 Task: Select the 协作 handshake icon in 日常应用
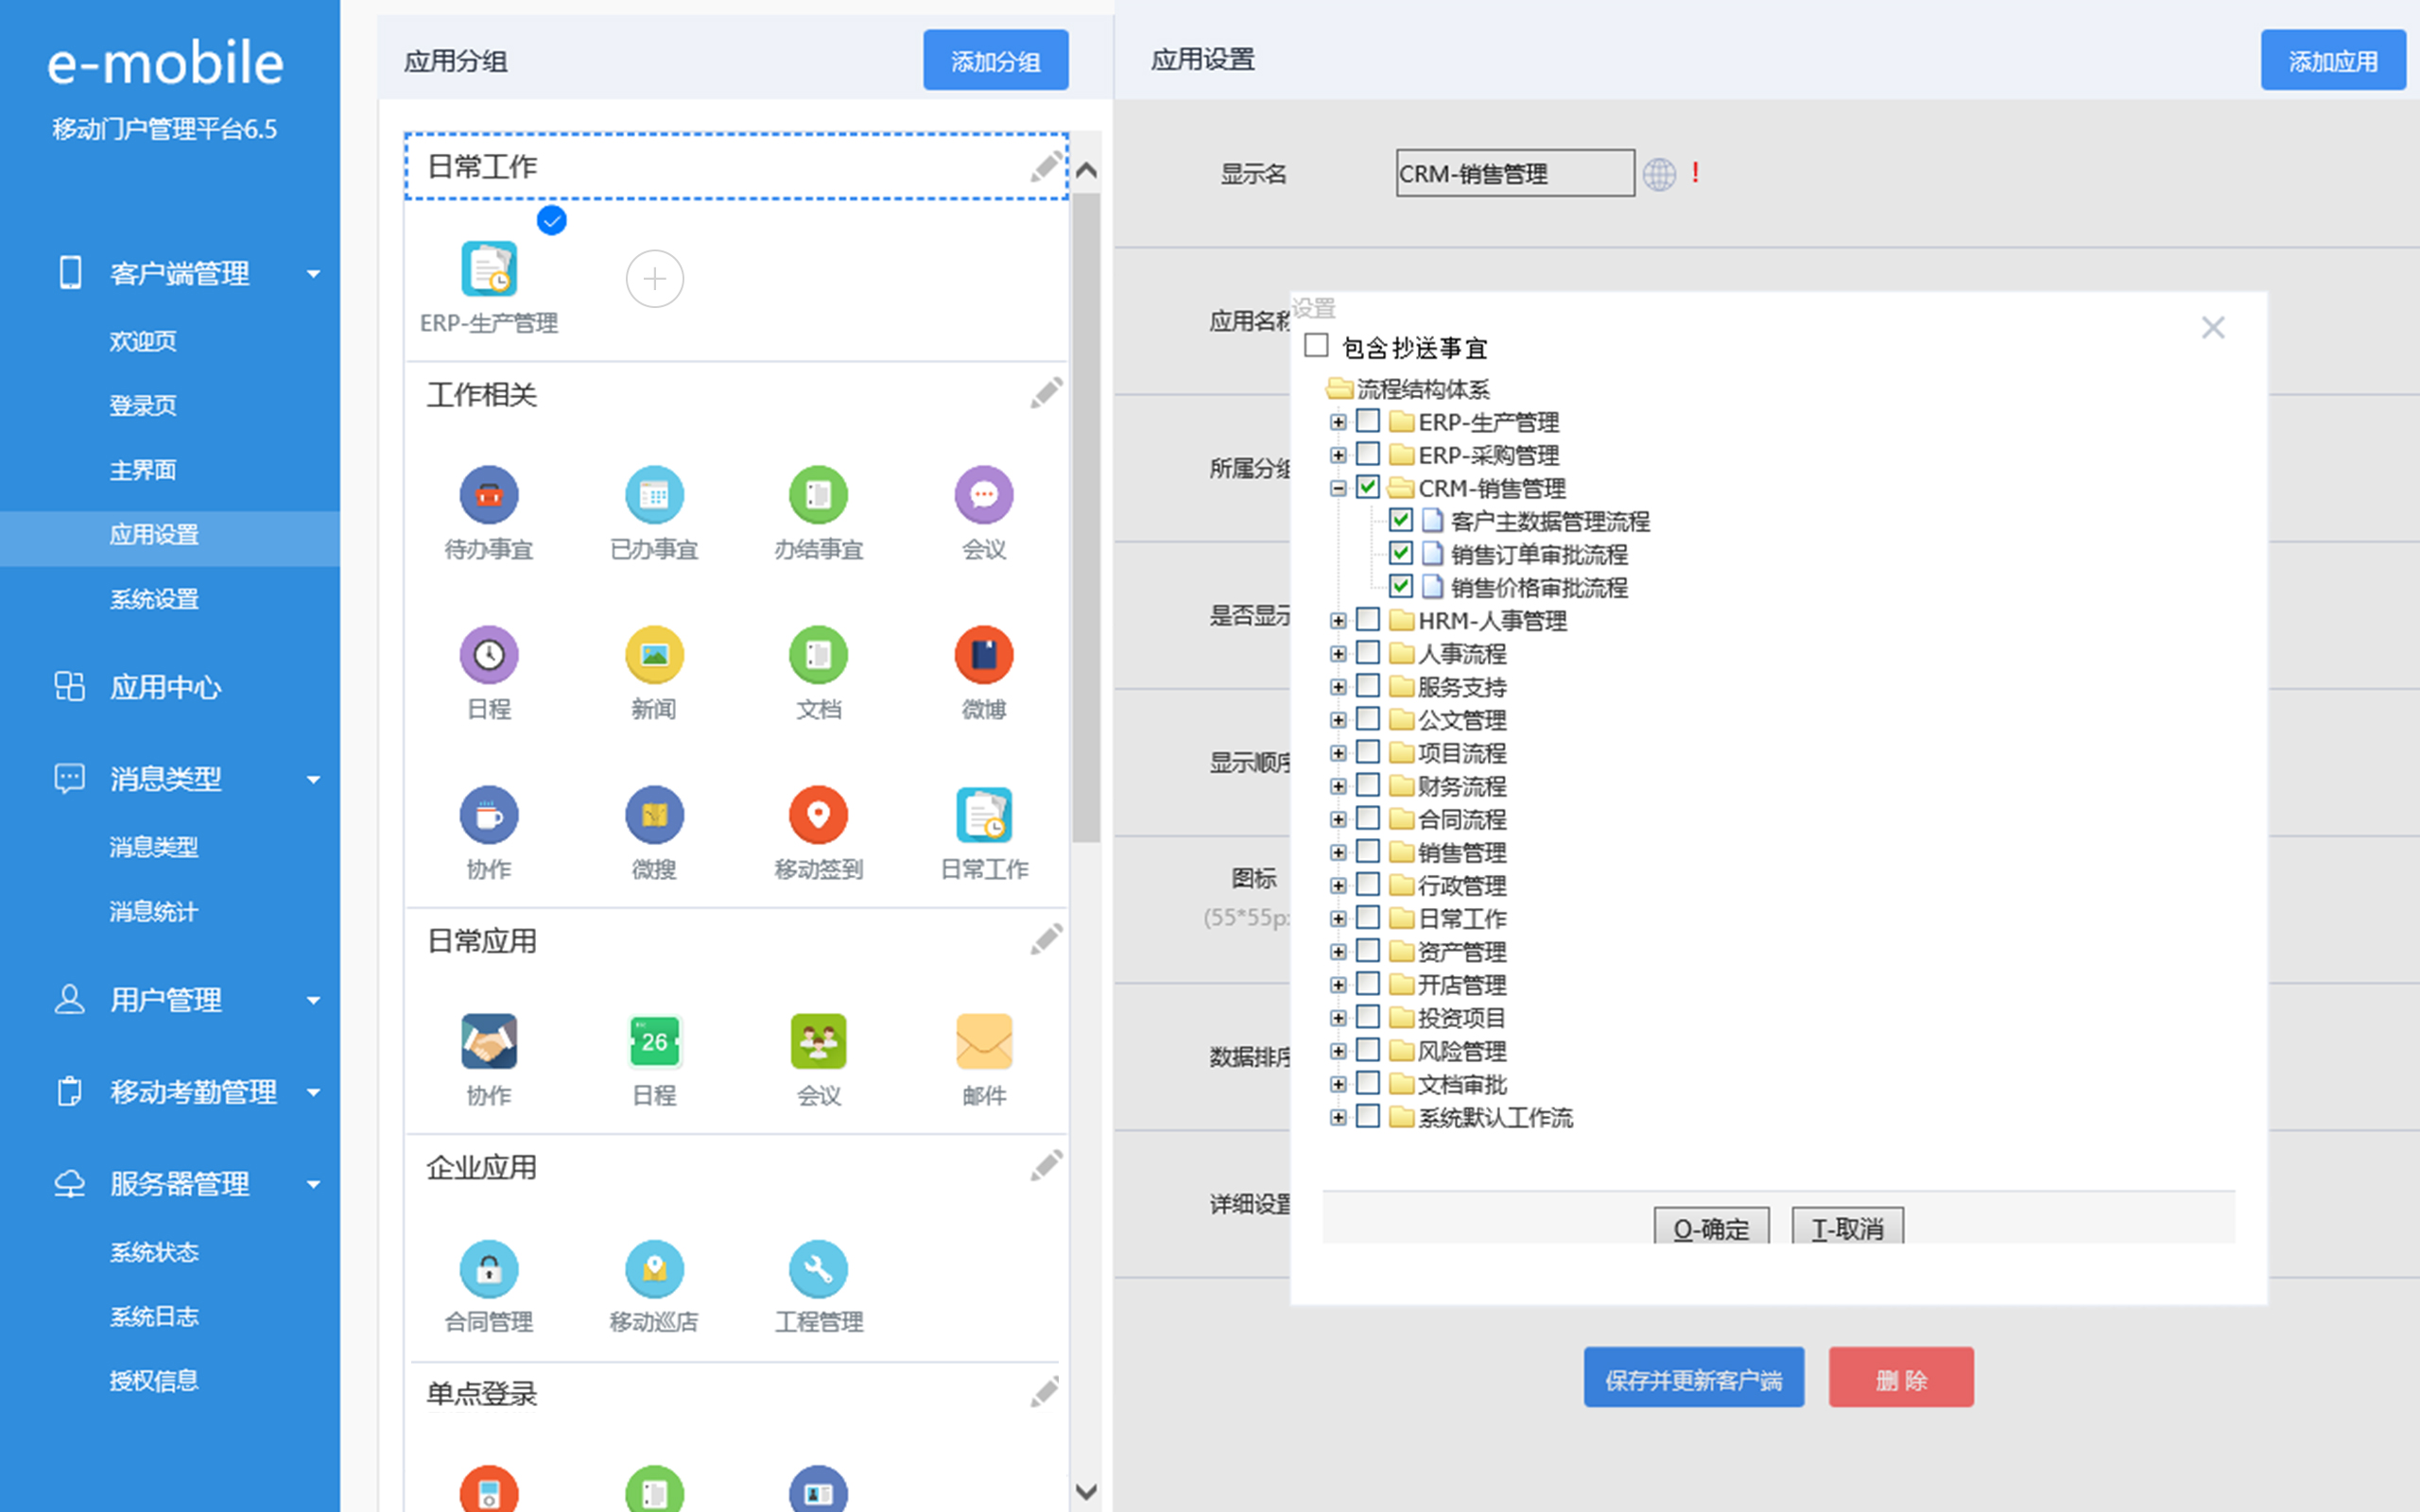click(489, 1041)
